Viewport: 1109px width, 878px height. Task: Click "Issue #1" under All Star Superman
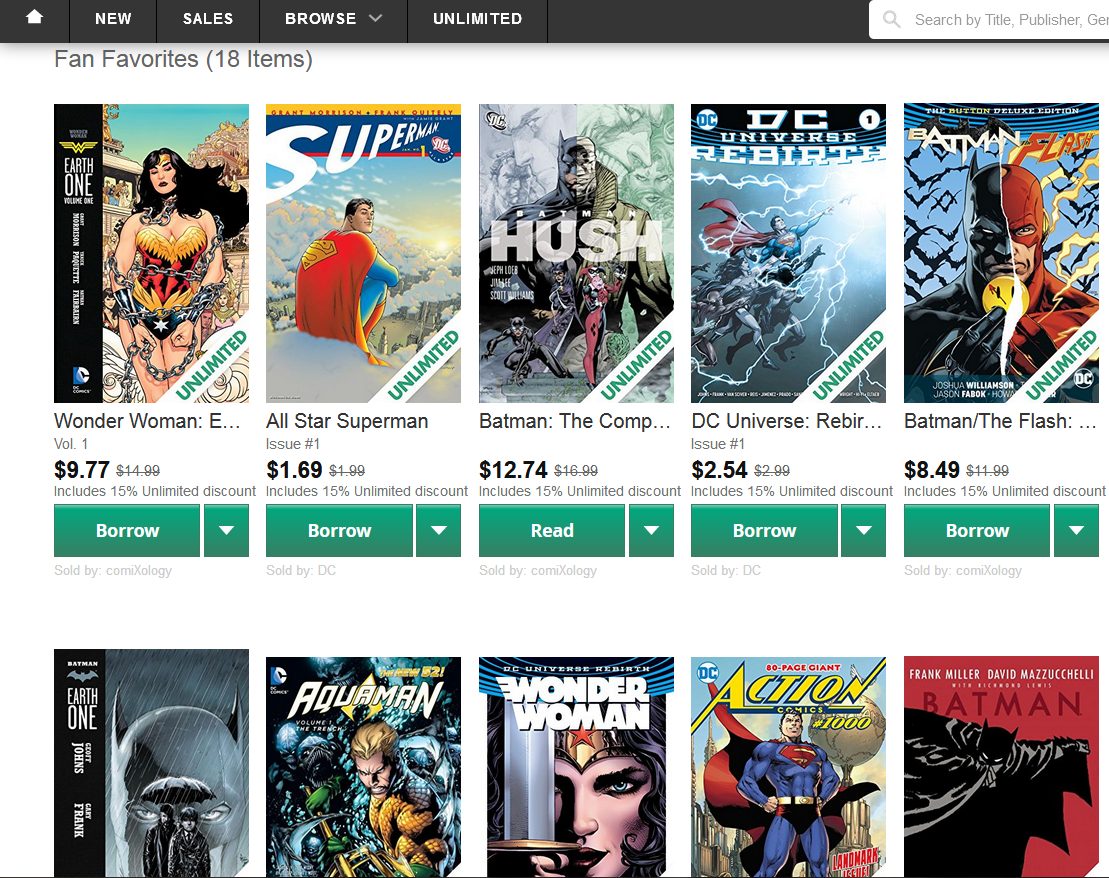pos(293,444)
